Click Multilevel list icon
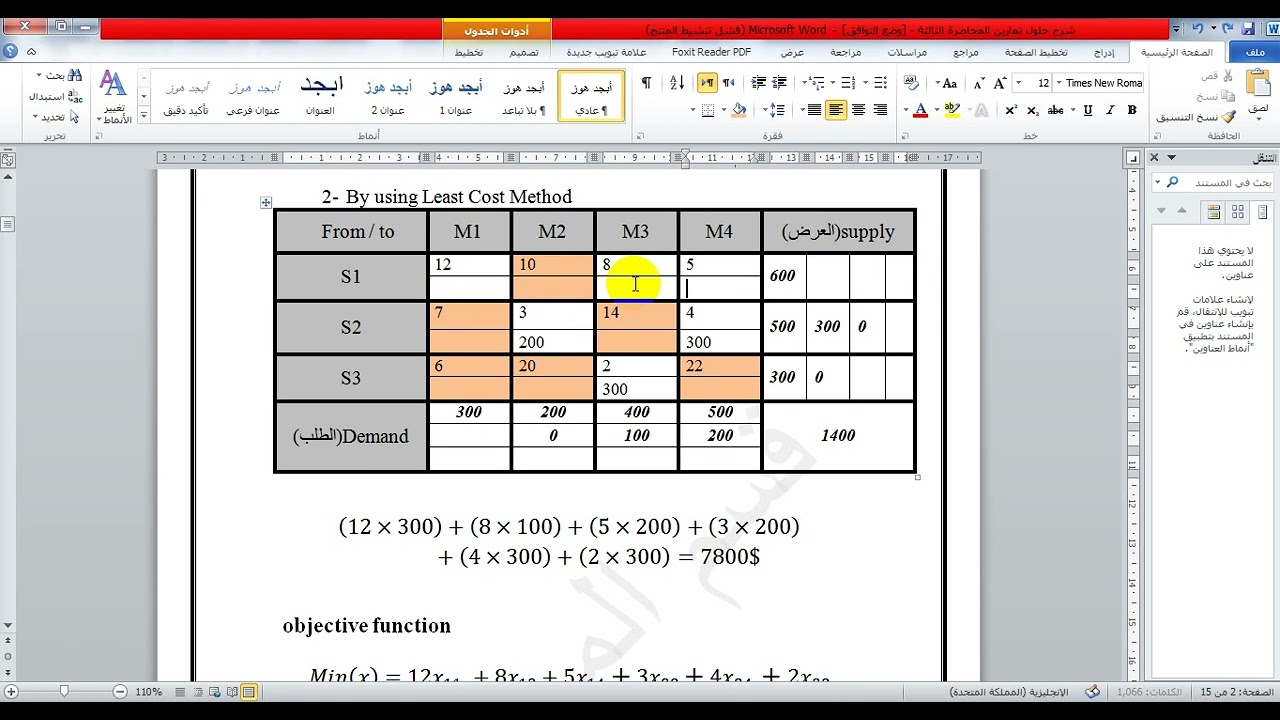 pyautogui.click(x=817, y=83)
